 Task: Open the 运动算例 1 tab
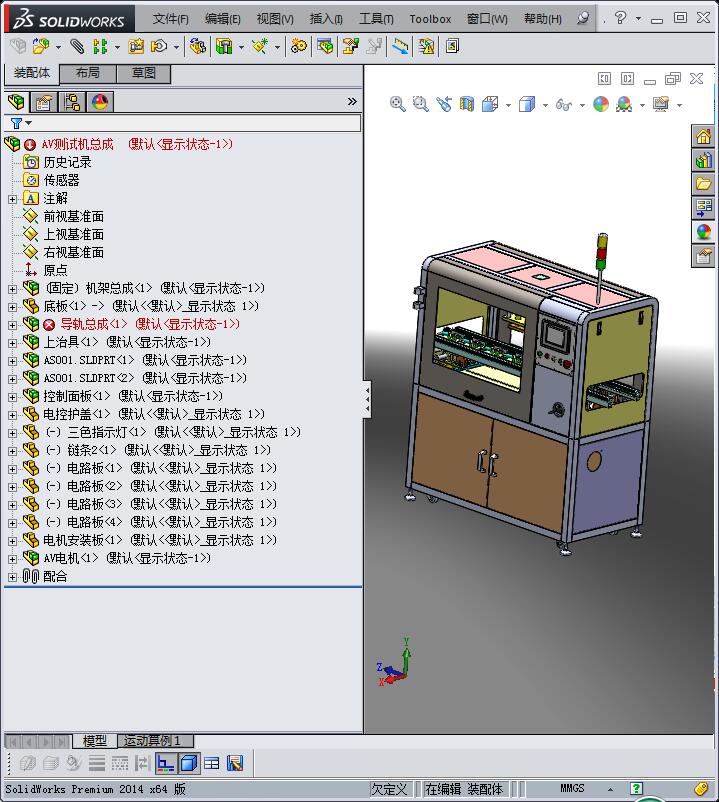click(x=156, y=740)
